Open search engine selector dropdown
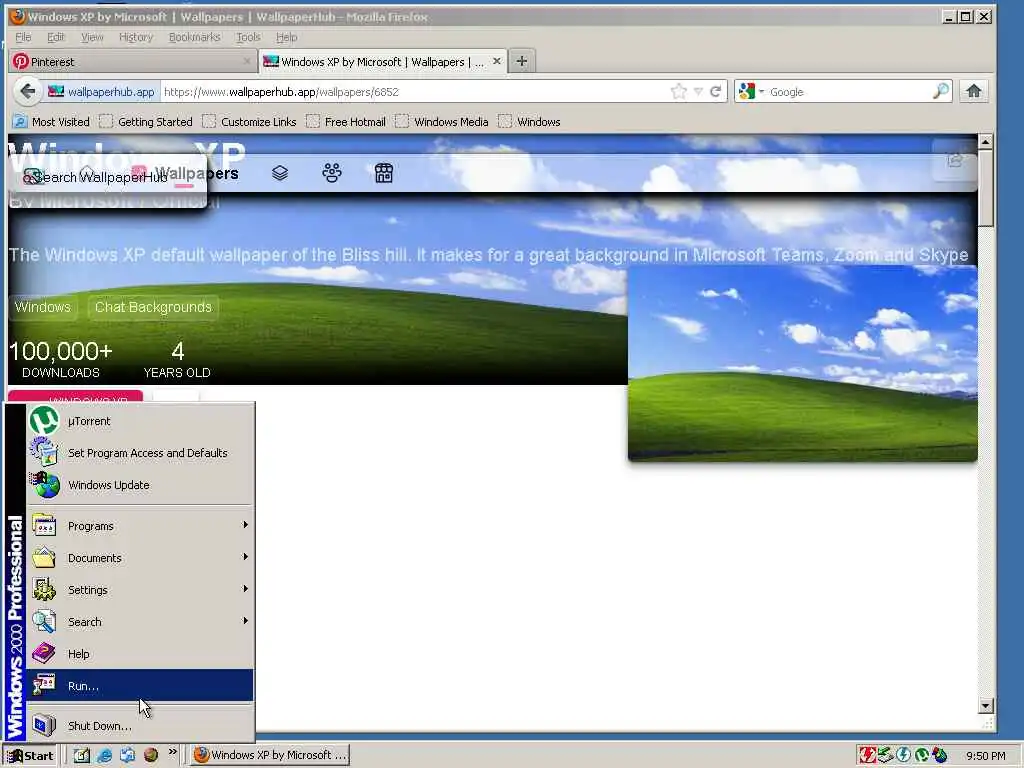The height and width of the screenshot is (768, 1024). (751, 91)
